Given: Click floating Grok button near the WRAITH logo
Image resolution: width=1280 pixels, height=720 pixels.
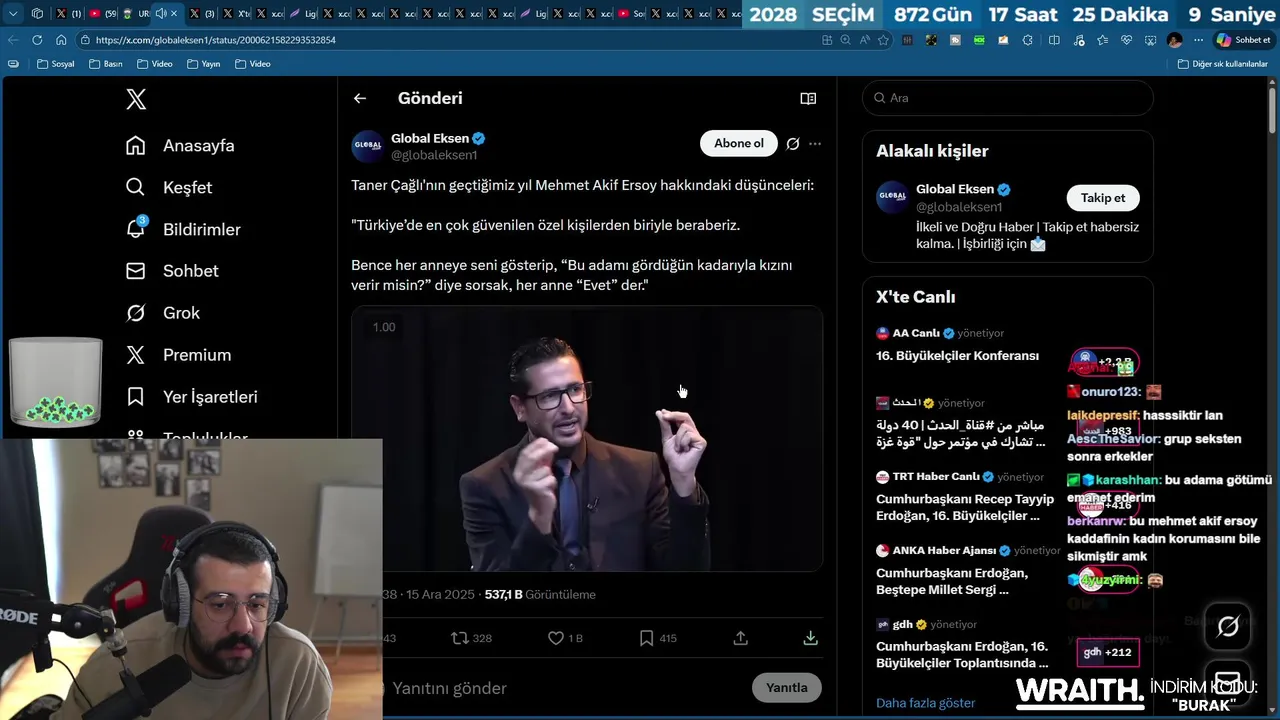Looking at the screenshot, I should pyautogui.click(x=1228, y=627).
